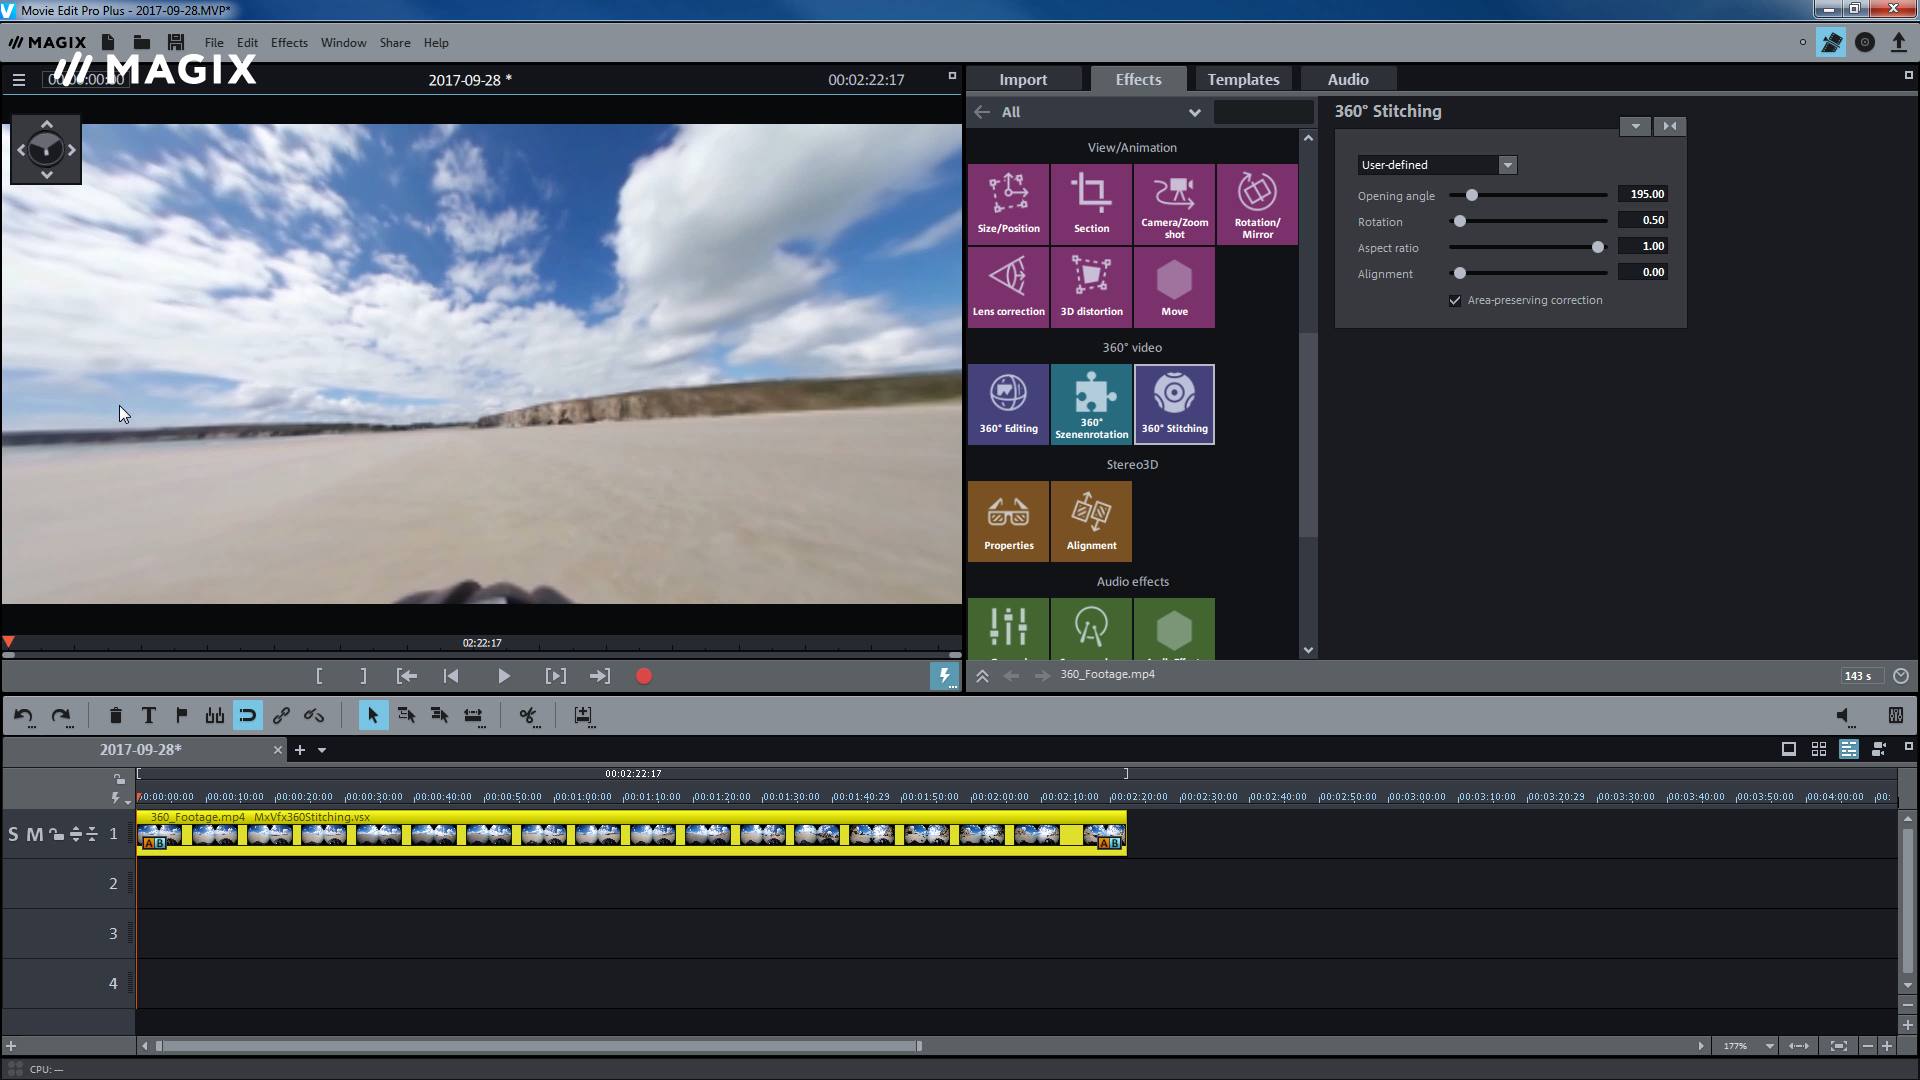Drag the Opening angle slider

tap(1472, 195)
